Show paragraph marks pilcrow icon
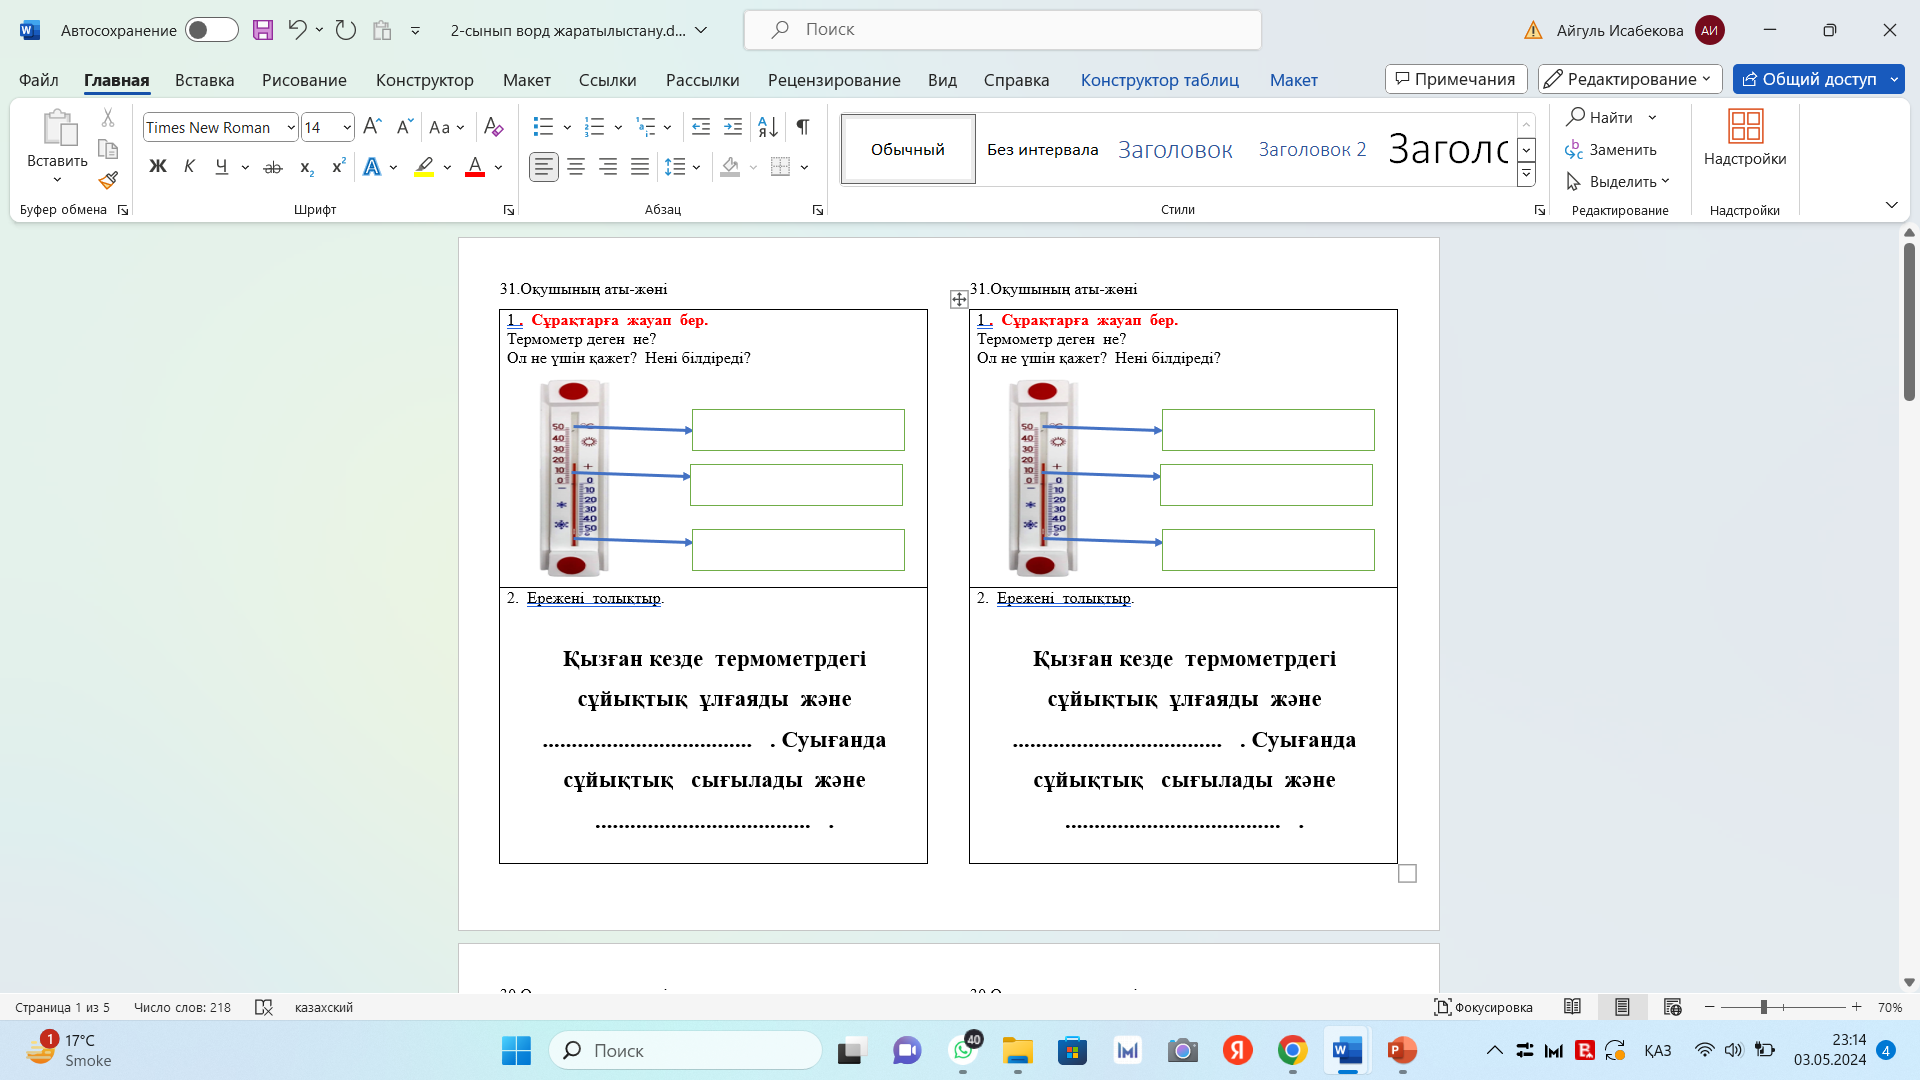This screenshot has width=1920, height=1080. pyautogui.click(x=802, y=127)
